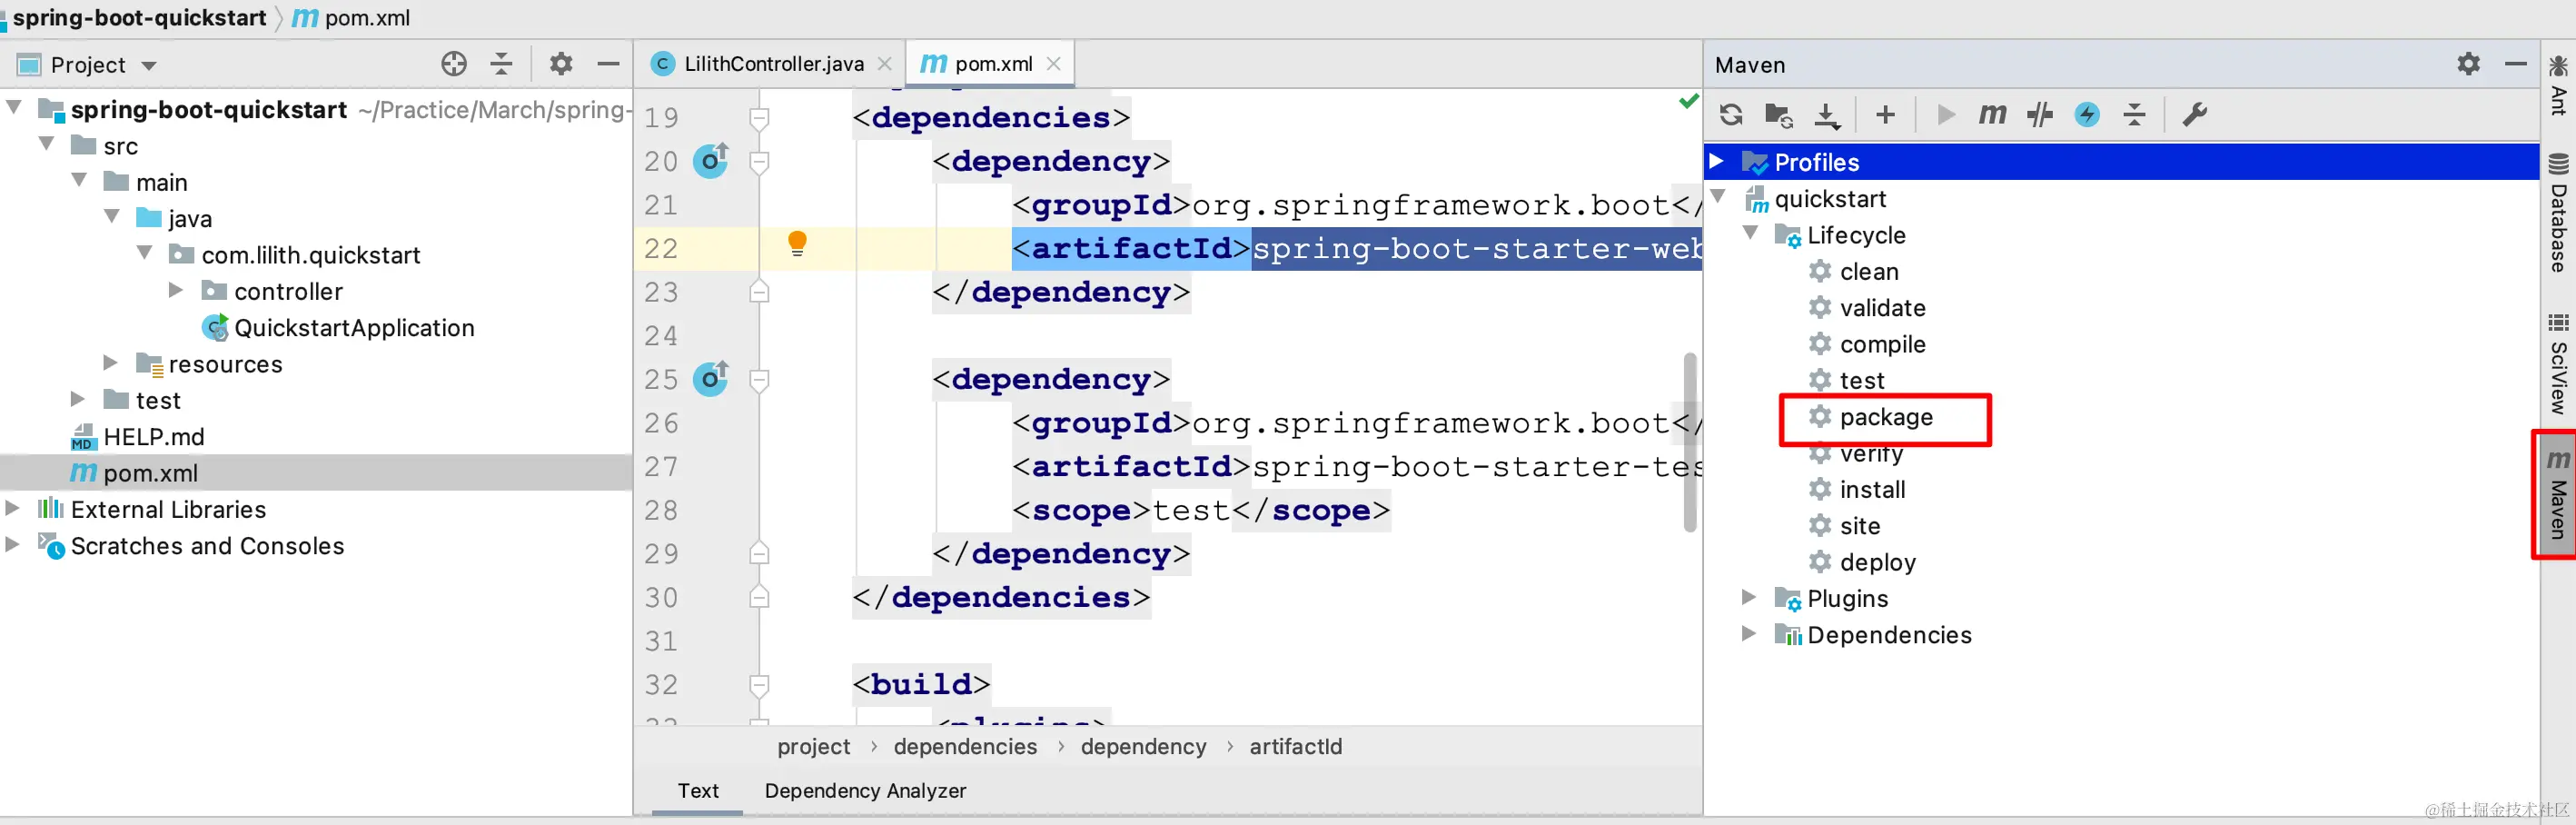Toggle Maven offline mode
Viewport: 2576px width, 825px height.
pyautogui.click(x=2039, y=115)
